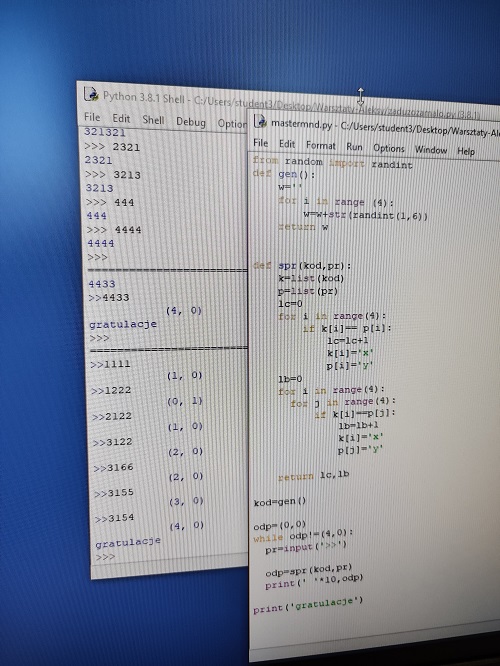Click the 'kod=gen()' line

pyautogui.click(x=280, y=502)
